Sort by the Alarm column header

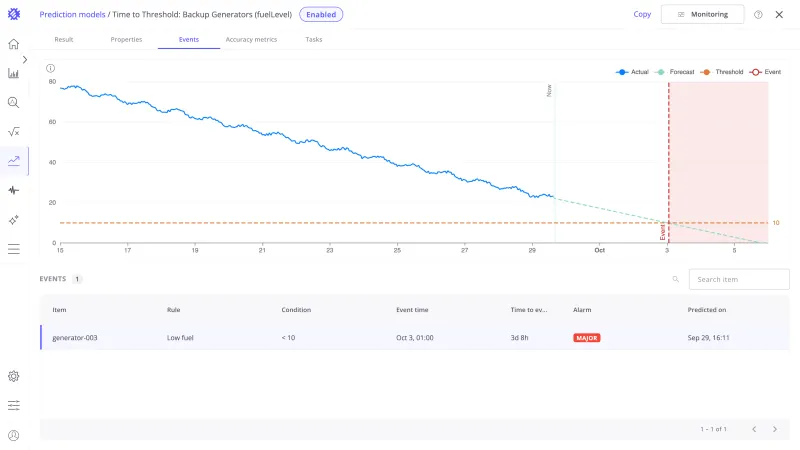(x=582, y=310)
